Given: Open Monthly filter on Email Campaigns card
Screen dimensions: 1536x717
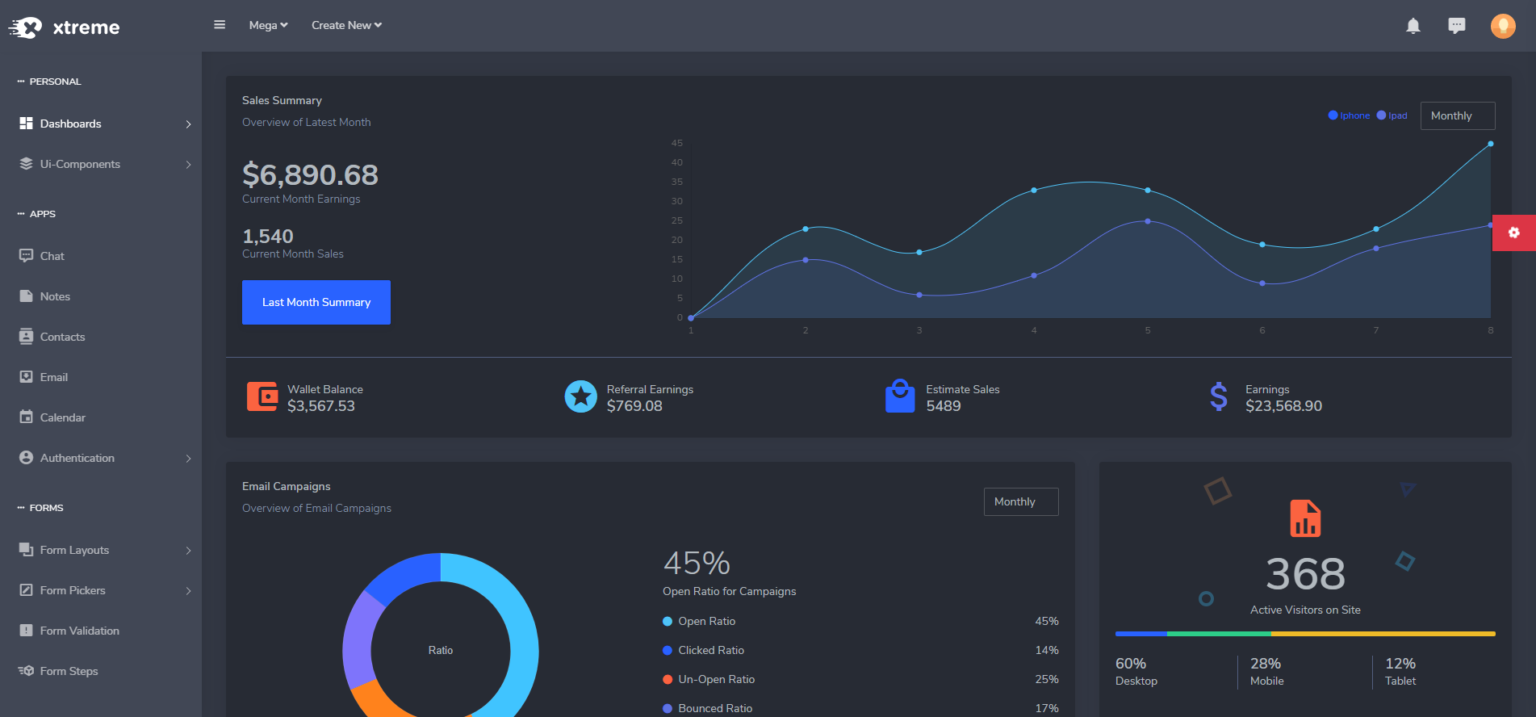Looking at the screenshot, I should [x=1020, y=501].
